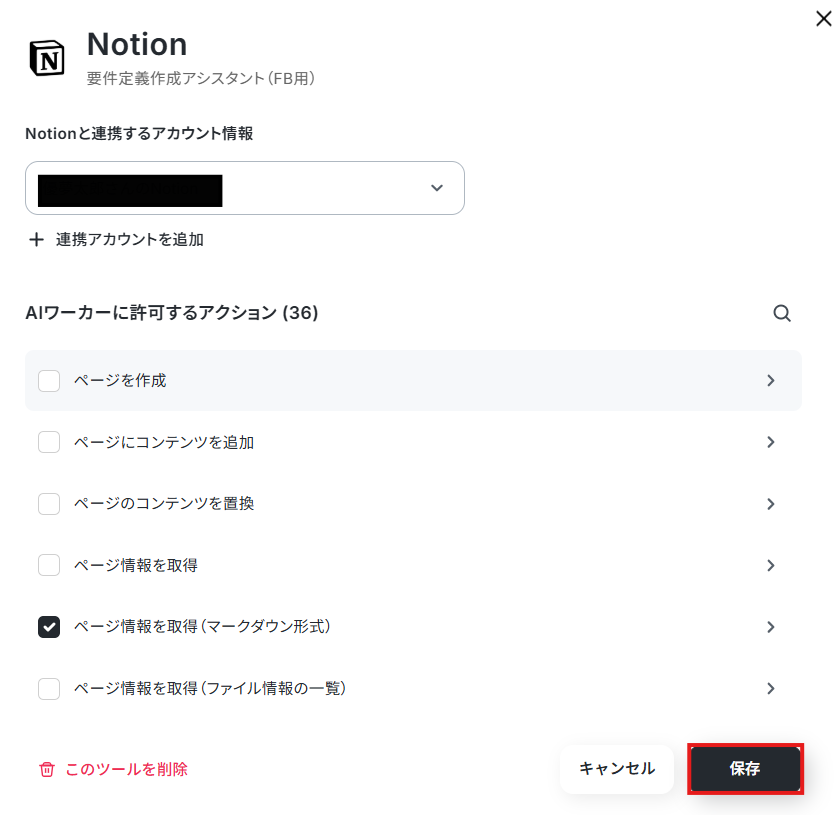Expand ページ情報を取得 chevron arrow
The height and width of the screenshot is (815, 836).
(770, 565)
